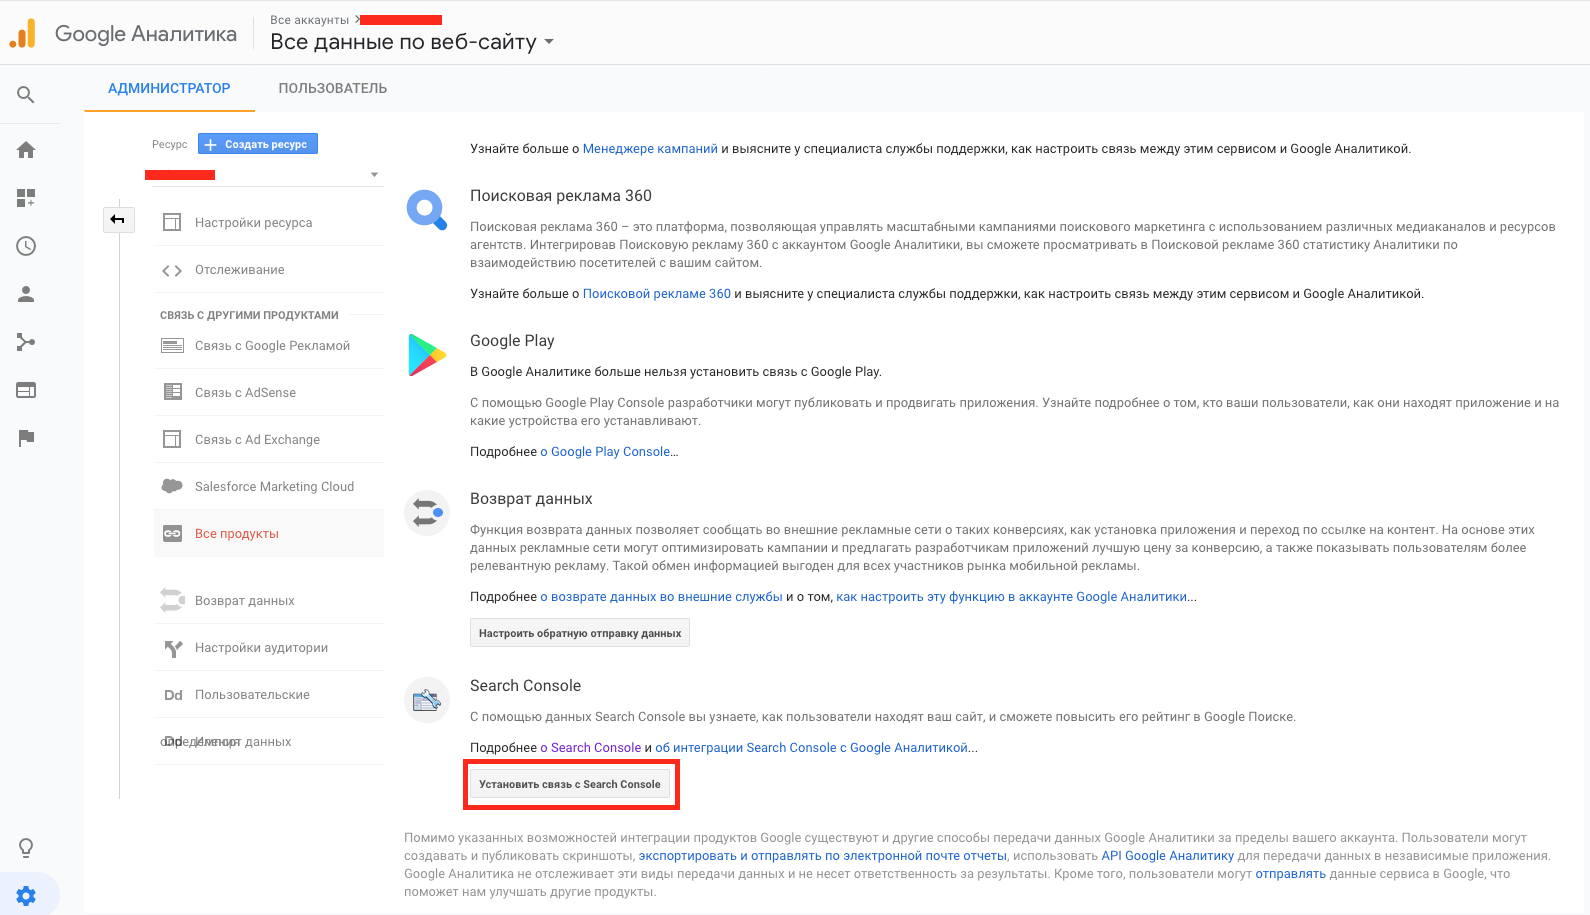Click the Google Play triangle logo
The image size is (1590, 915).
(427, 355)
